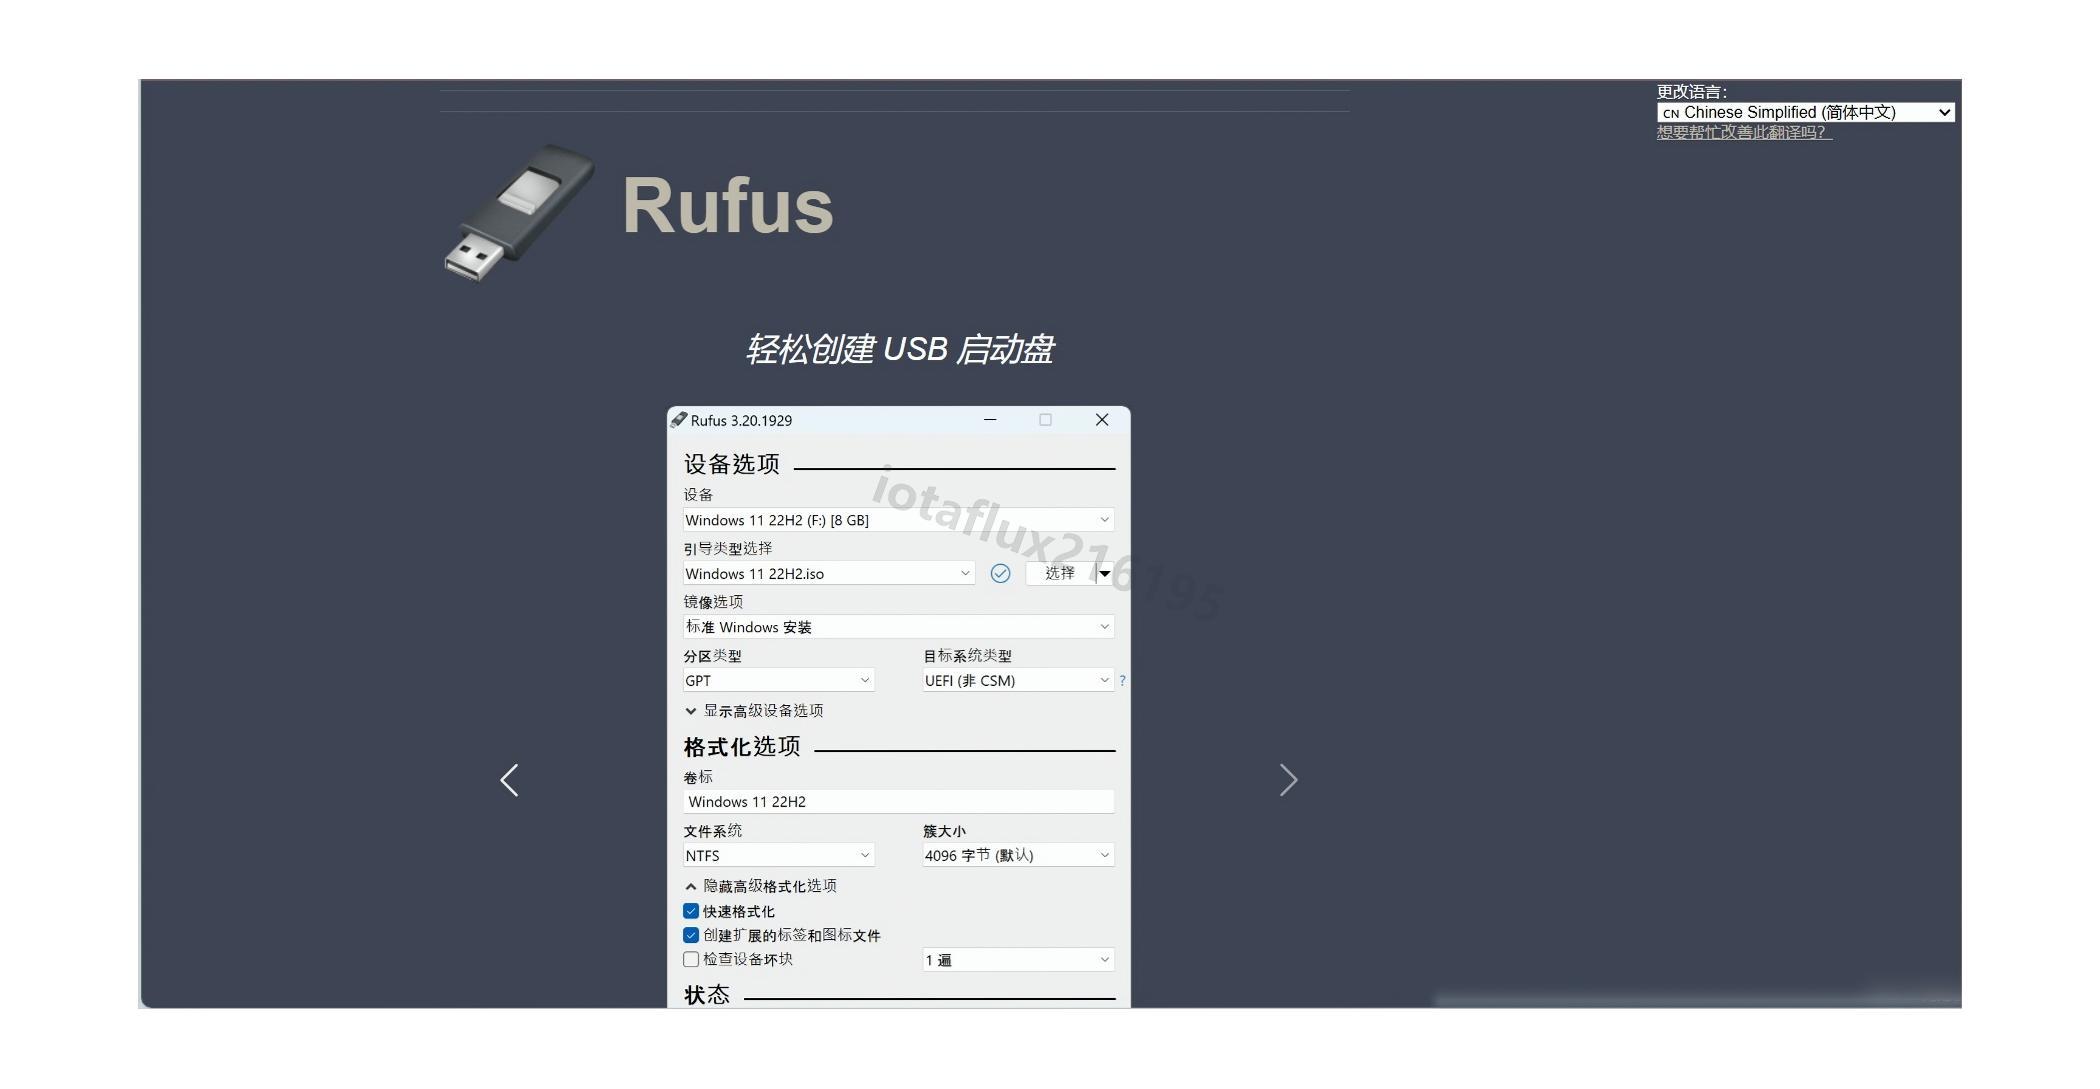
Task: Click the 轻松创建 USB 启动盘 tagline
Action: (x=899, y=349)
